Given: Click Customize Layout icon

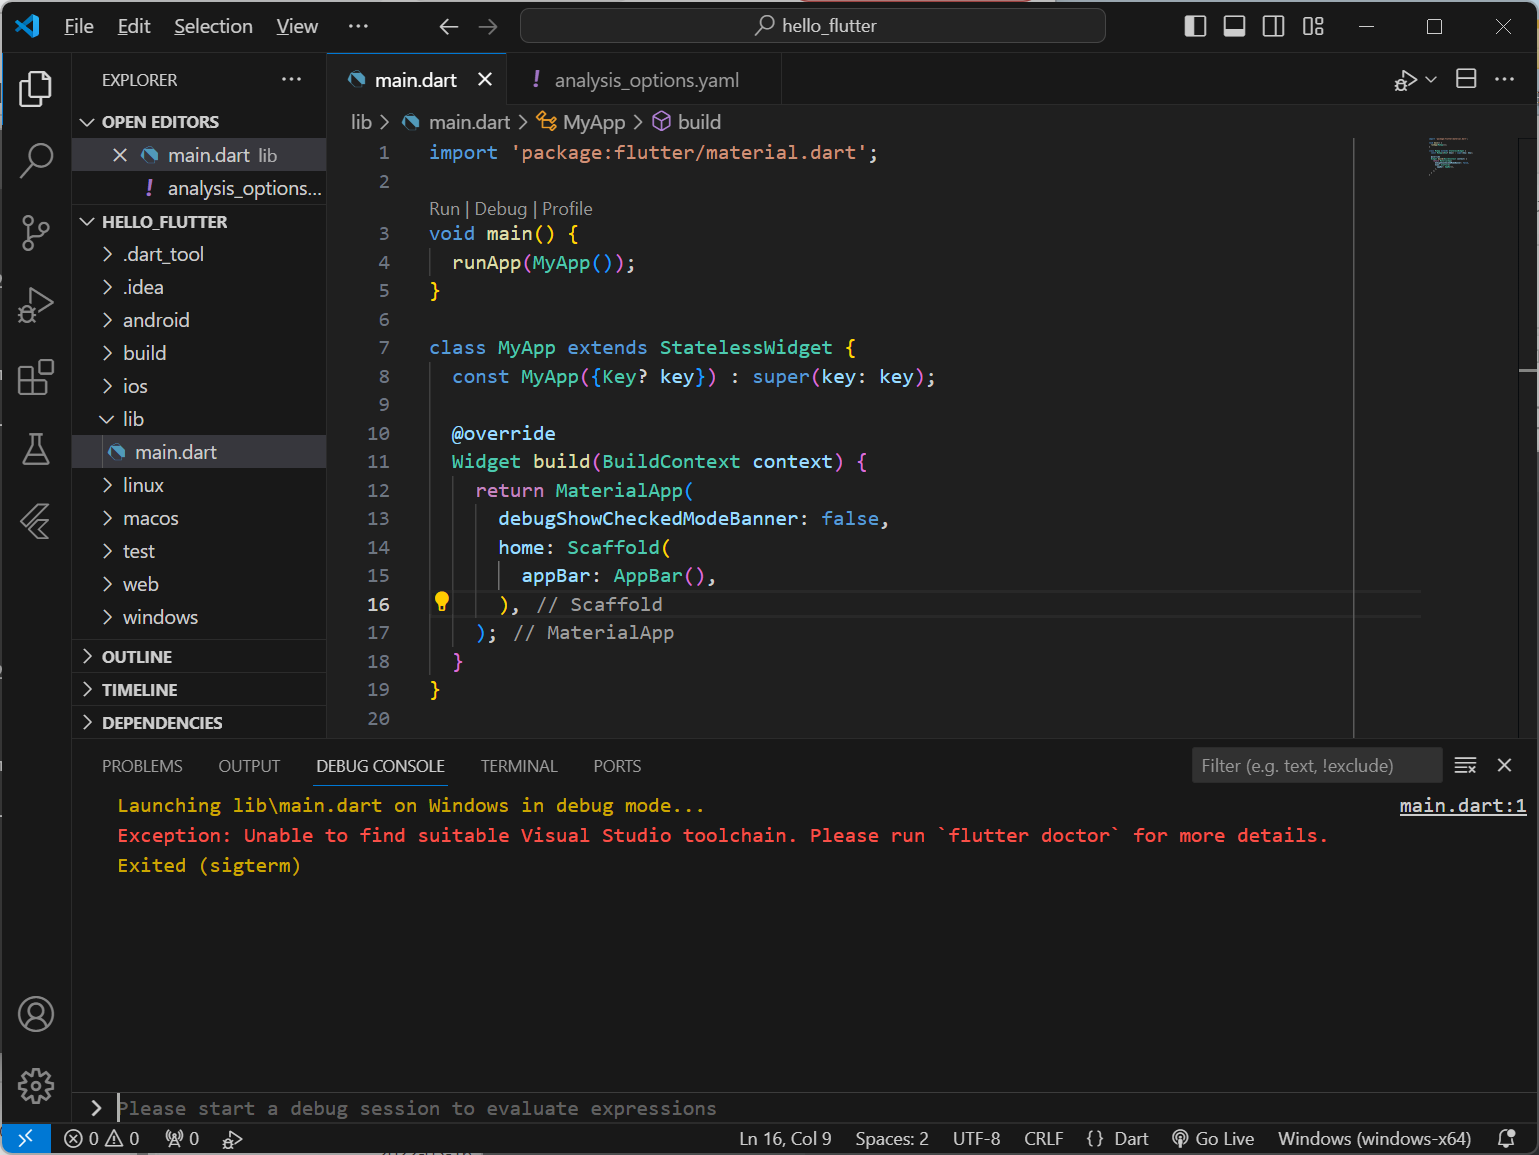Looking at the screenshot, I should pos(1313,26).
